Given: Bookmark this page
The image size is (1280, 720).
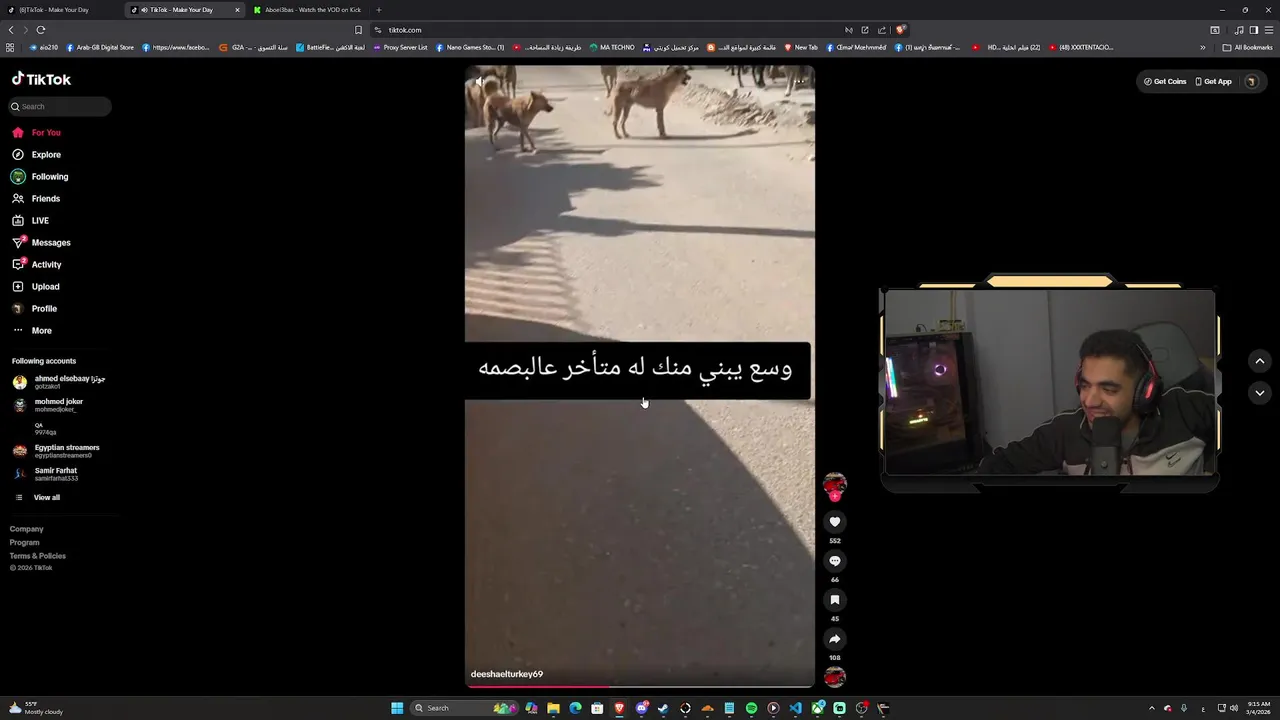Looking at the screenshot, I should (358, 30).
